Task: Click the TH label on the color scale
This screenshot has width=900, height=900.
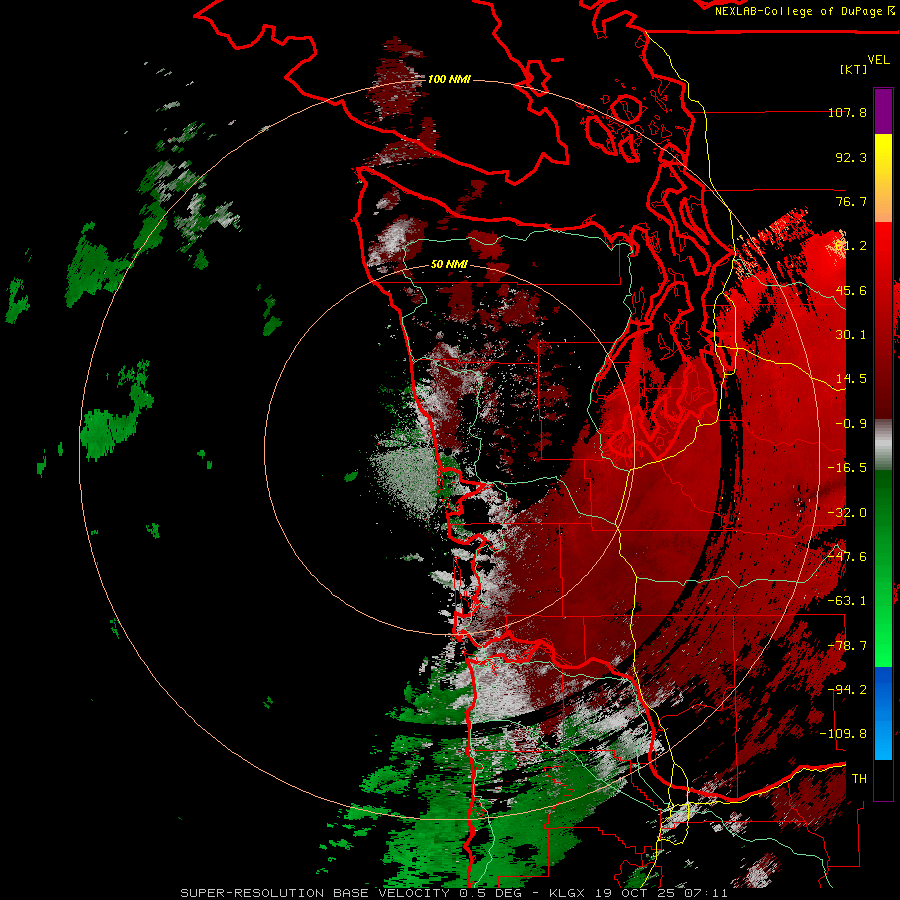Action: tap(859, 779)
